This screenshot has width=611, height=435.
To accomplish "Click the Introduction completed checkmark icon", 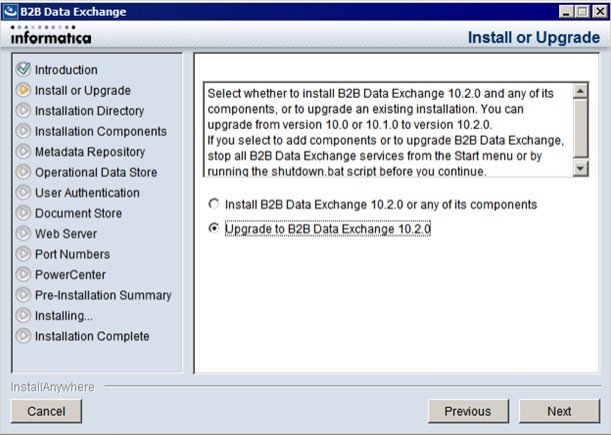I will point(23,69).
